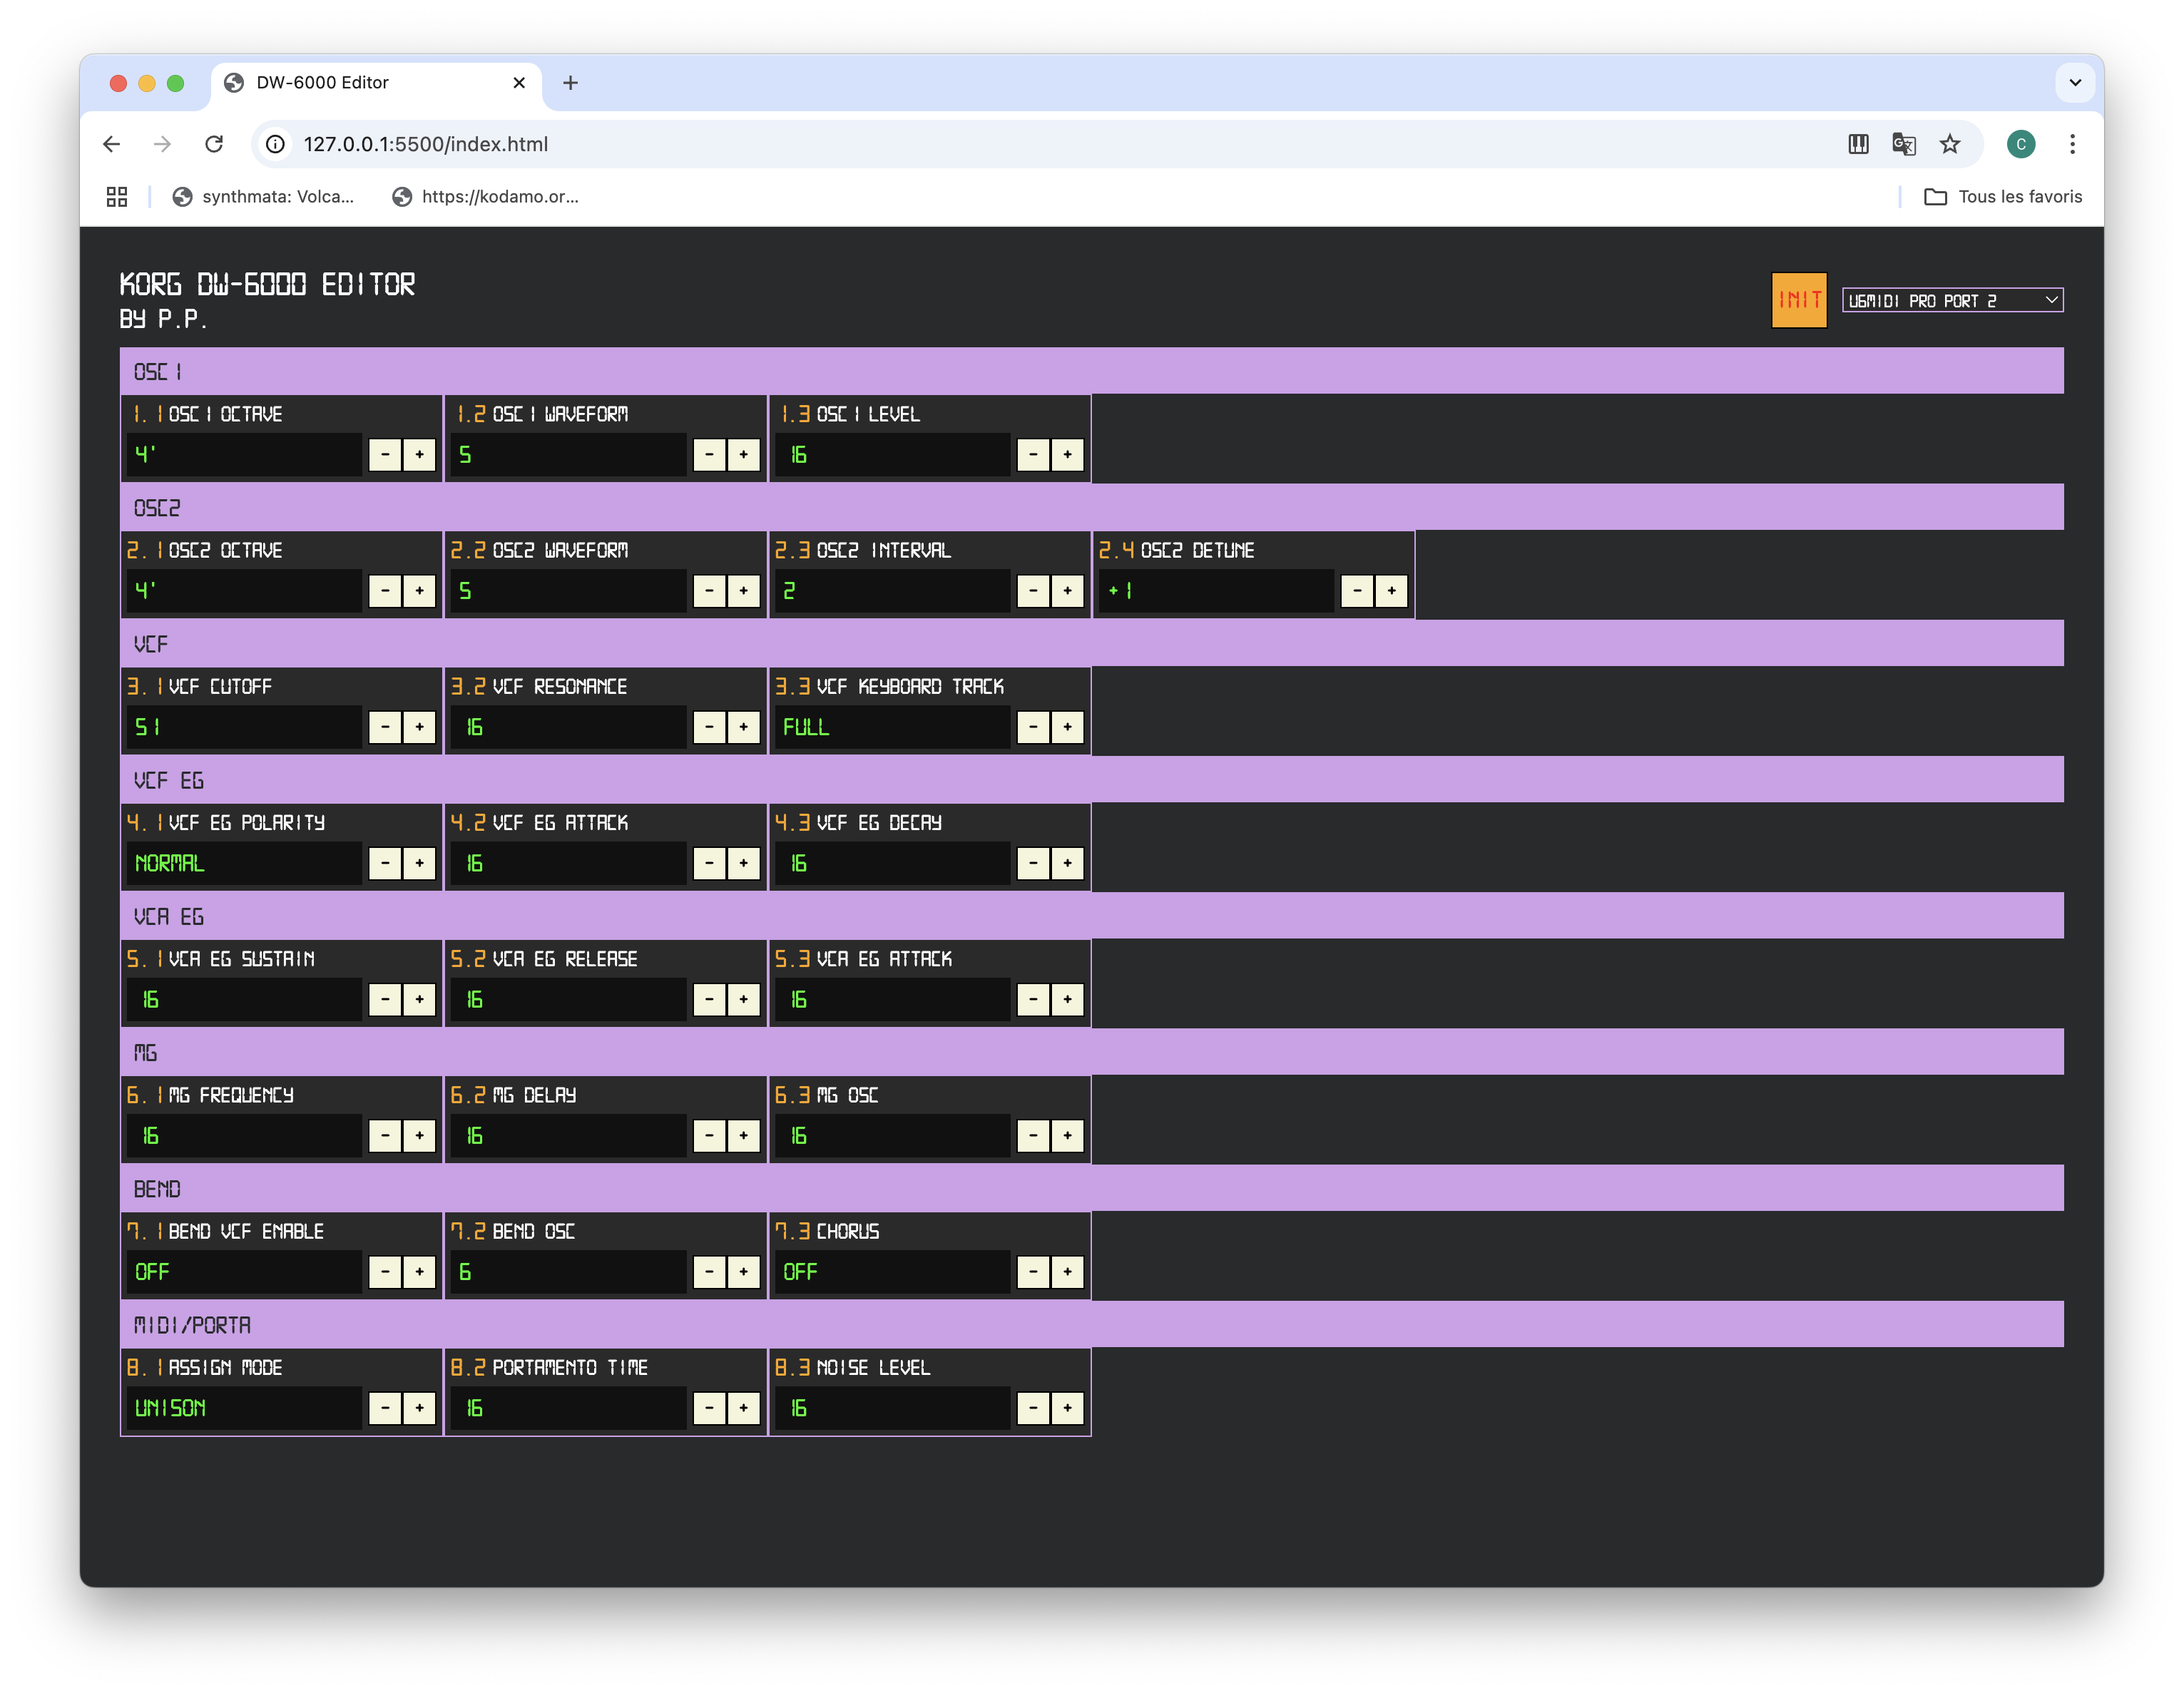The height and width of the screenshot is (1693, 2184).
Task: Open the kodamo.or bookmark
Action: coord(486,197)
